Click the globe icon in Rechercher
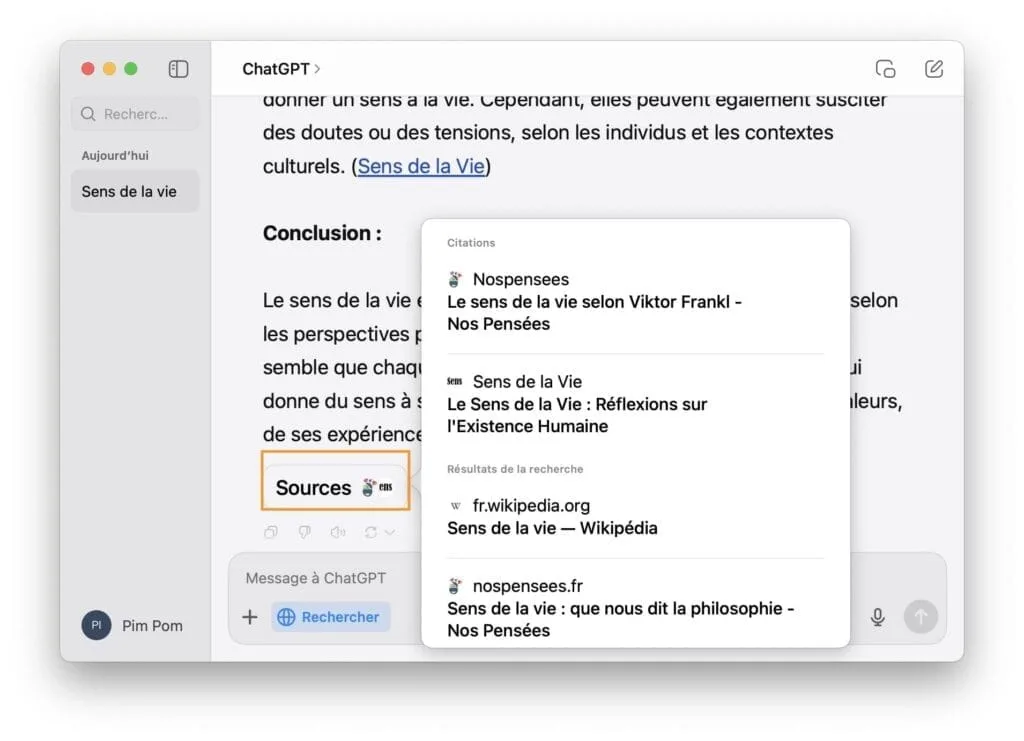This screenshot has width=1024, height=741. [x=286, y=617]
